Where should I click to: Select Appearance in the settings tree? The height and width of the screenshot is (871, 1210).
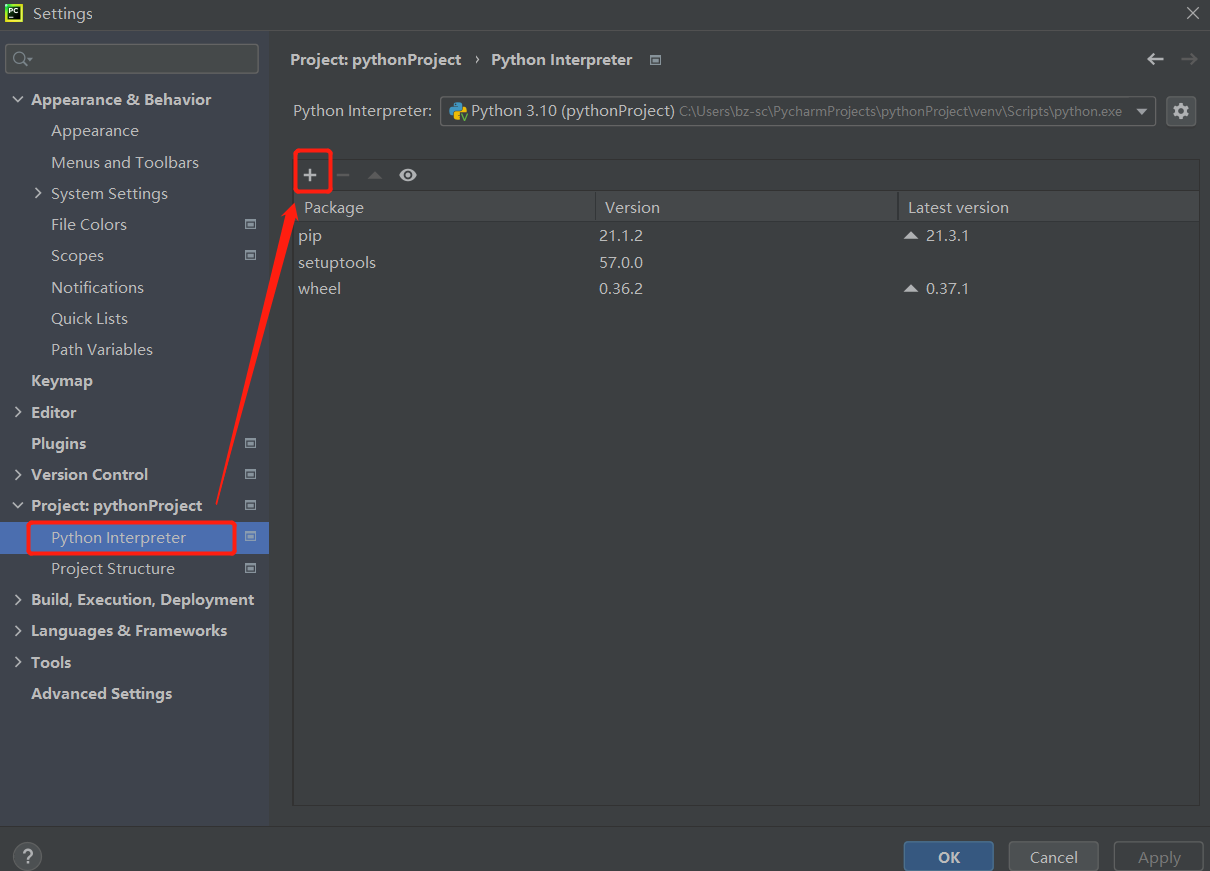95,131
